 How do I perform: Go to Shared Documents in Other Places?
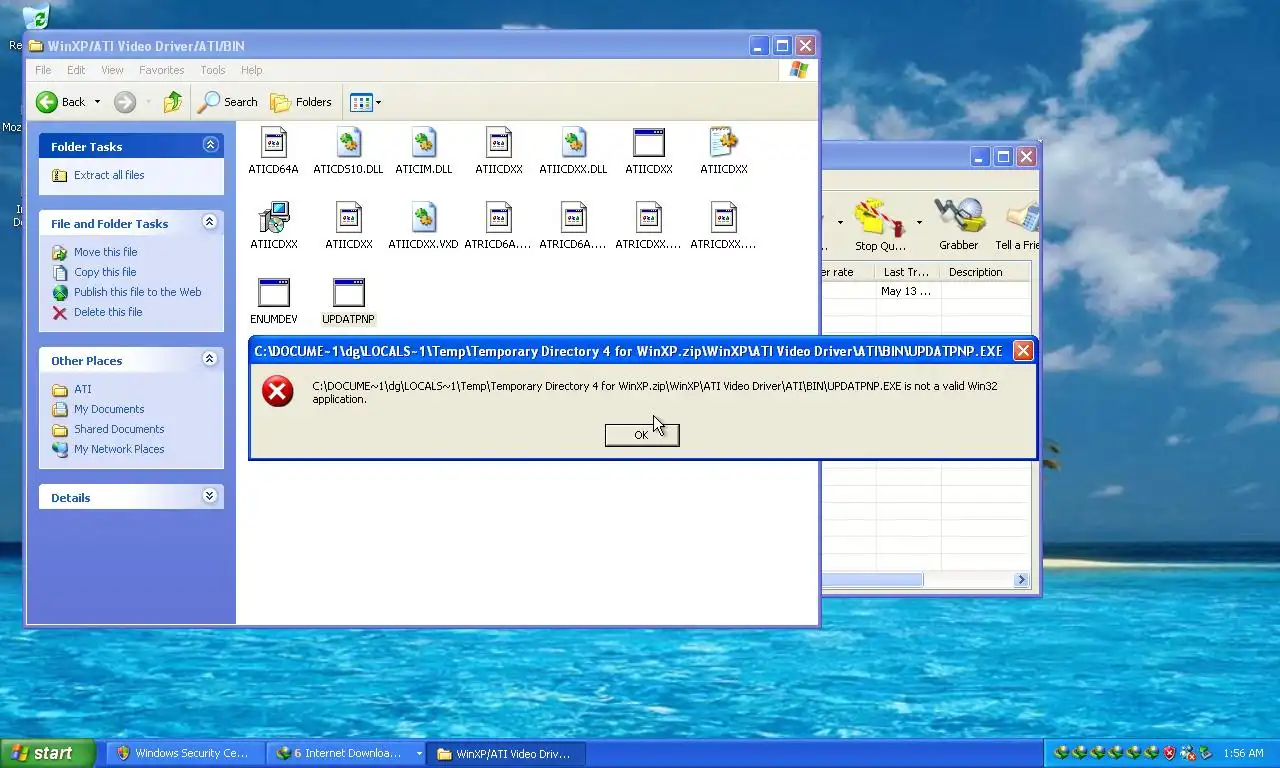(119, 429)
